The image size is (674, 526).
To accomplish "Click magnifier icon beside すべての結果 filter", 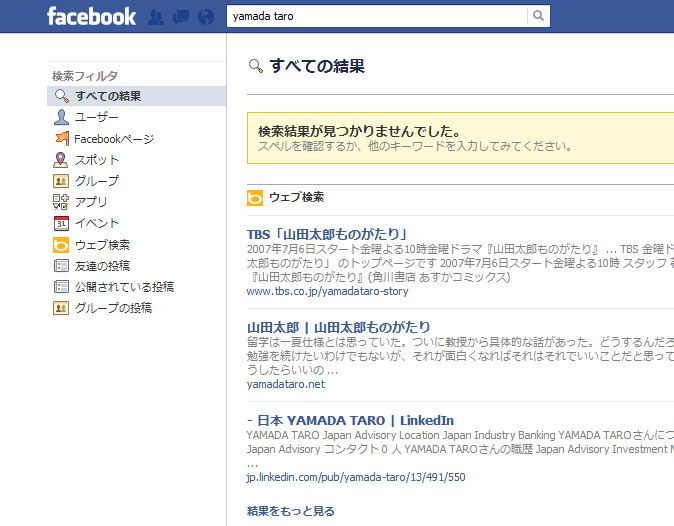I will coord(62,96).
